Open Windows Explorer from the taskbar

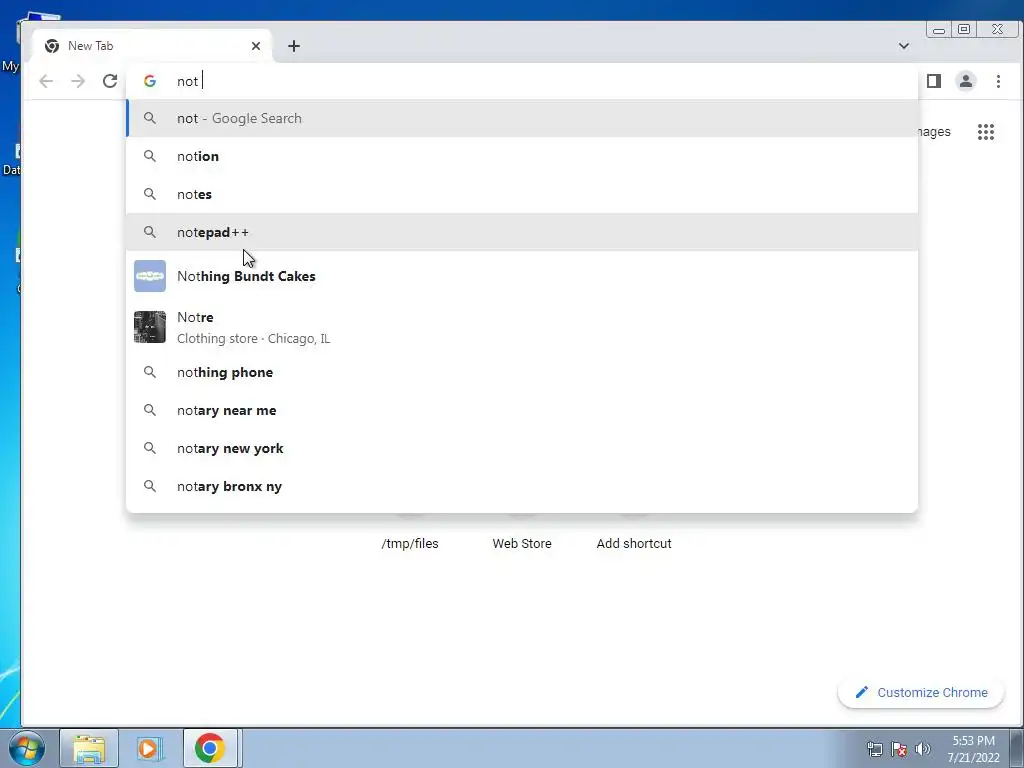pyautogui.click(x=89, y=748)
